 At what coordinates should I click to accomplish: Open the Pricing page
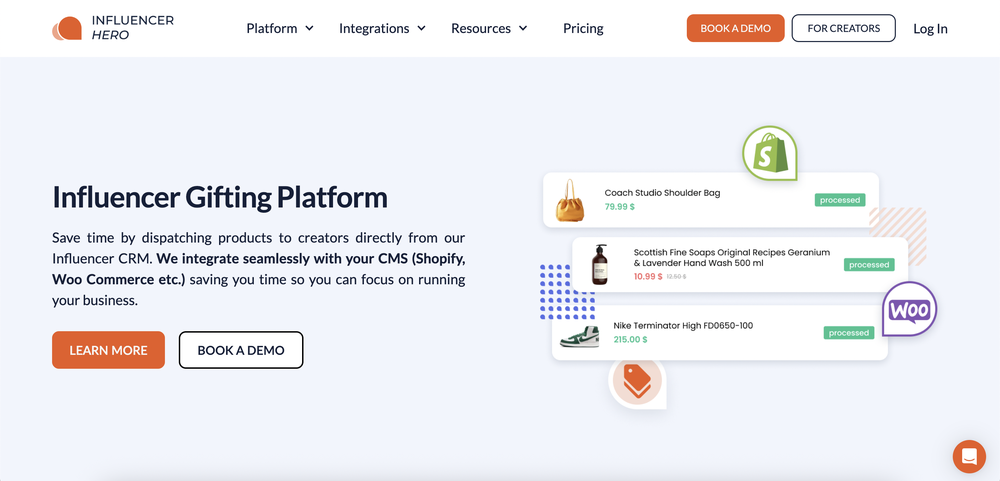pyautogui.click(x=583, y=28)
